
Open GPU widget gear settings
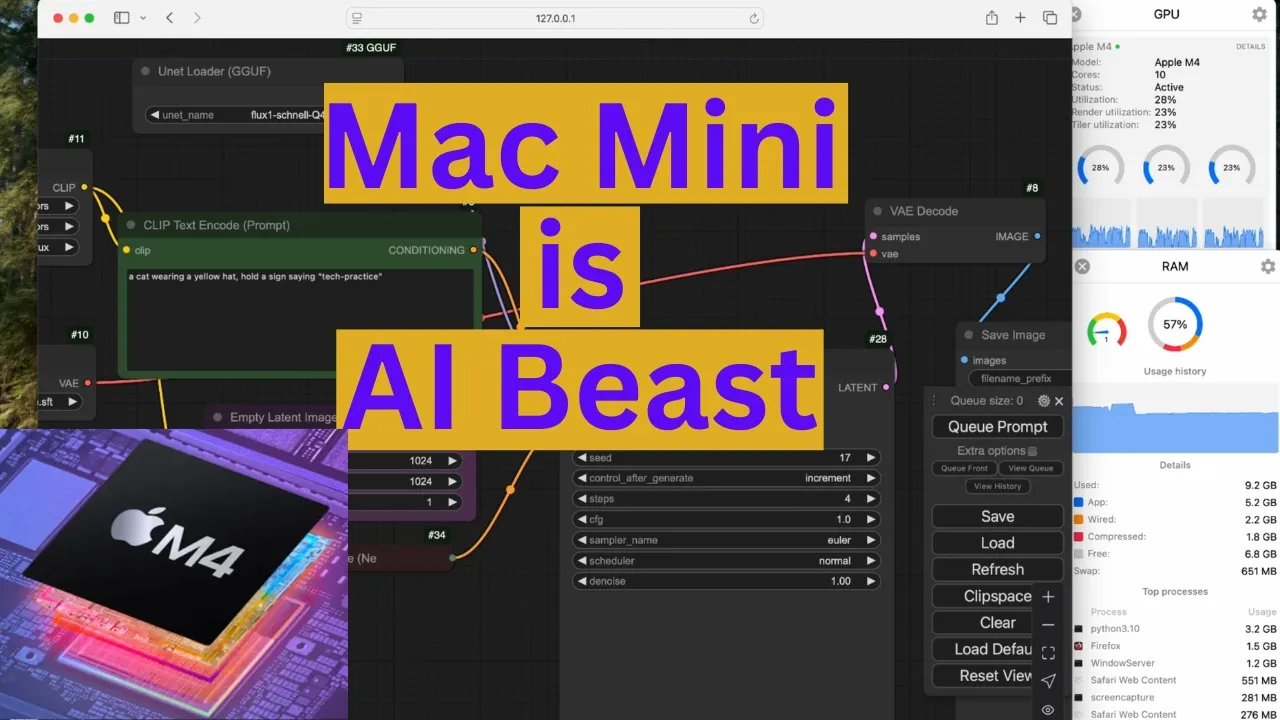[x=1259, y=14]
